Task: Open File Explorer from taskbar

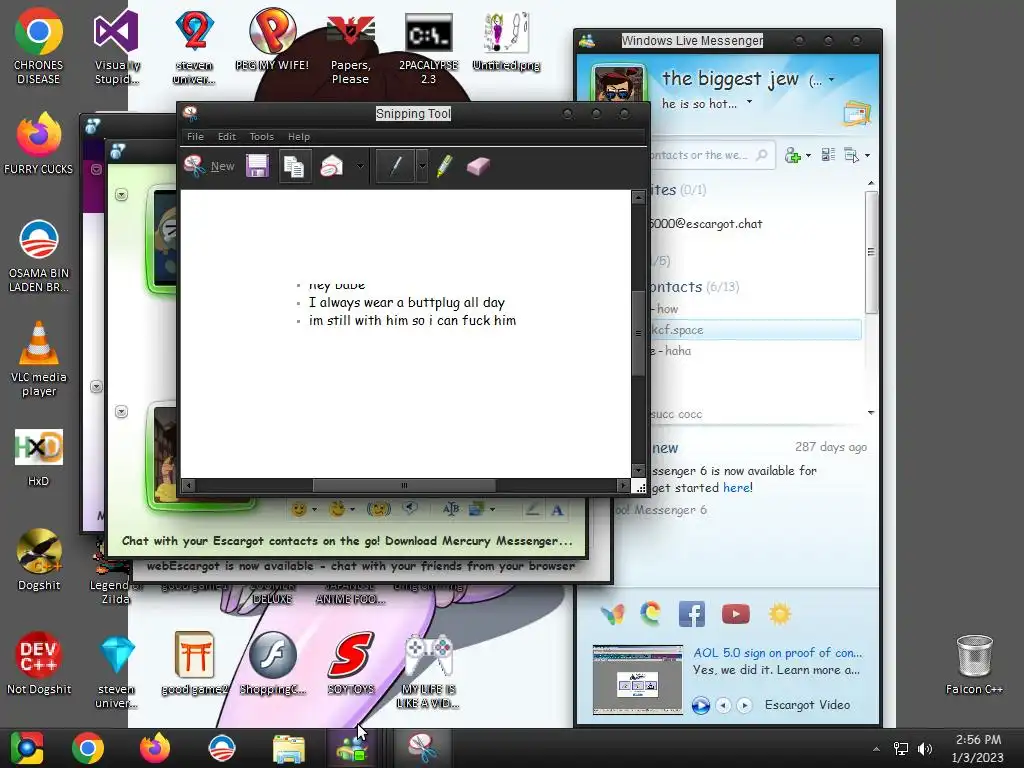Action: click(288, 748)
